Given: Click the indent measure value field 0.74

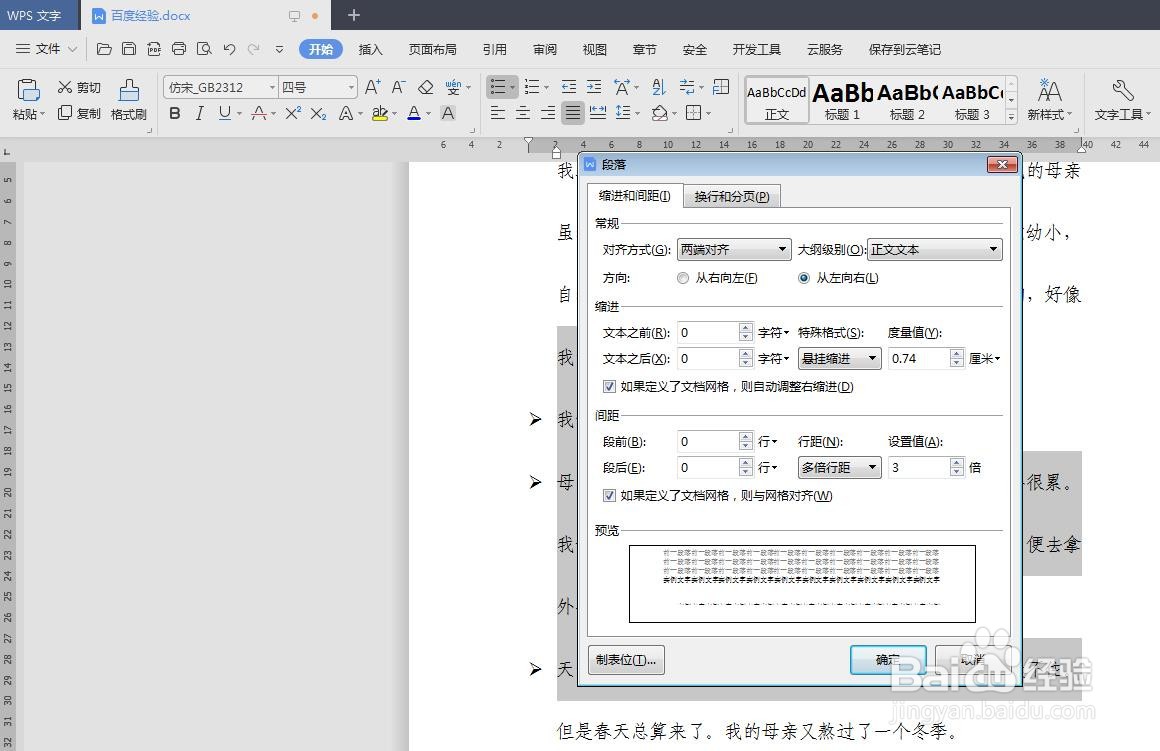Looking at the screenshot, I should [x=918, y=359].
